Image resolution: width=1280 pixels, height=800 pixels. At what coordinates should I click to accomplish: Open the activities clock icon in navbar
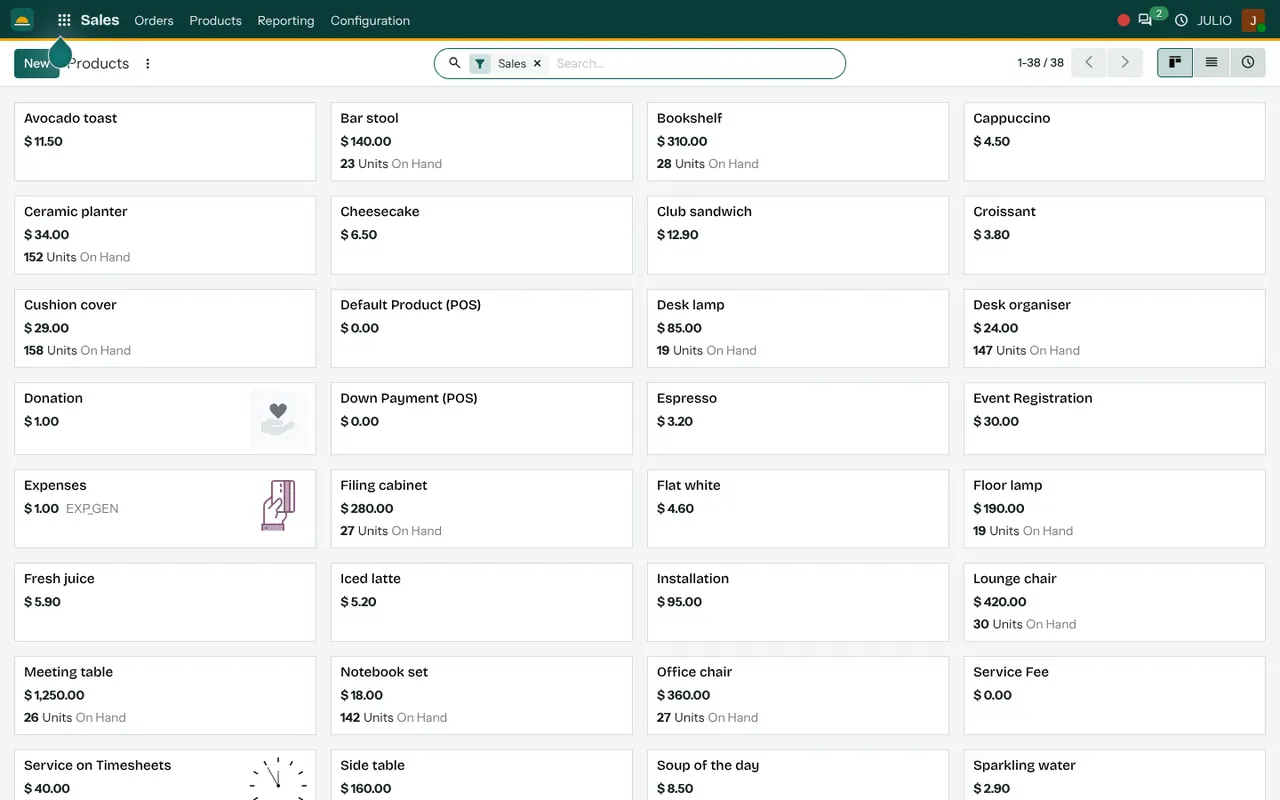1181,20
